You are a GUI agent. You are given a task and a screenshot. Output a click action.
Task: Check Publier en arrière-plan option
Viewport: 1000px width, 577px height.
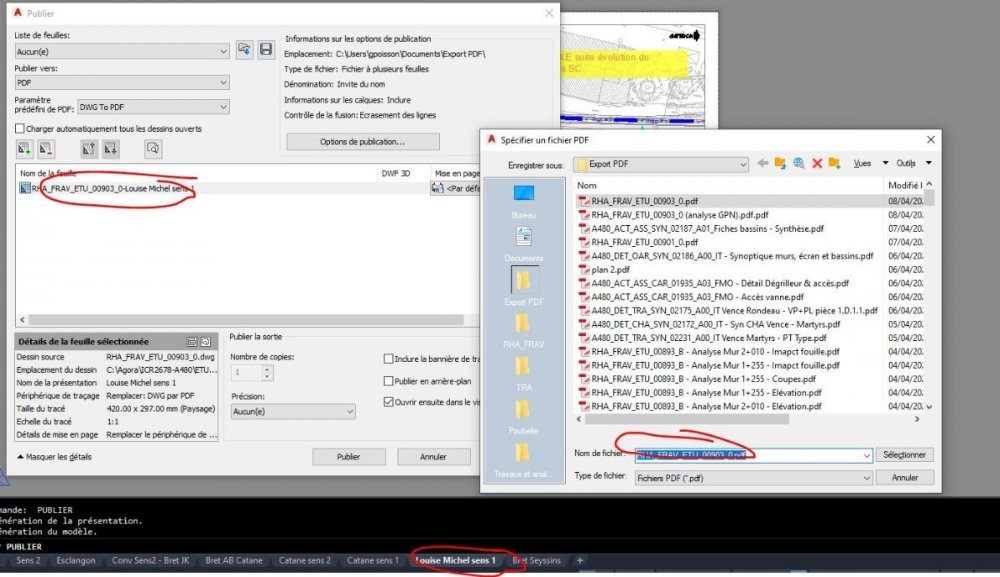click(388, 381)
